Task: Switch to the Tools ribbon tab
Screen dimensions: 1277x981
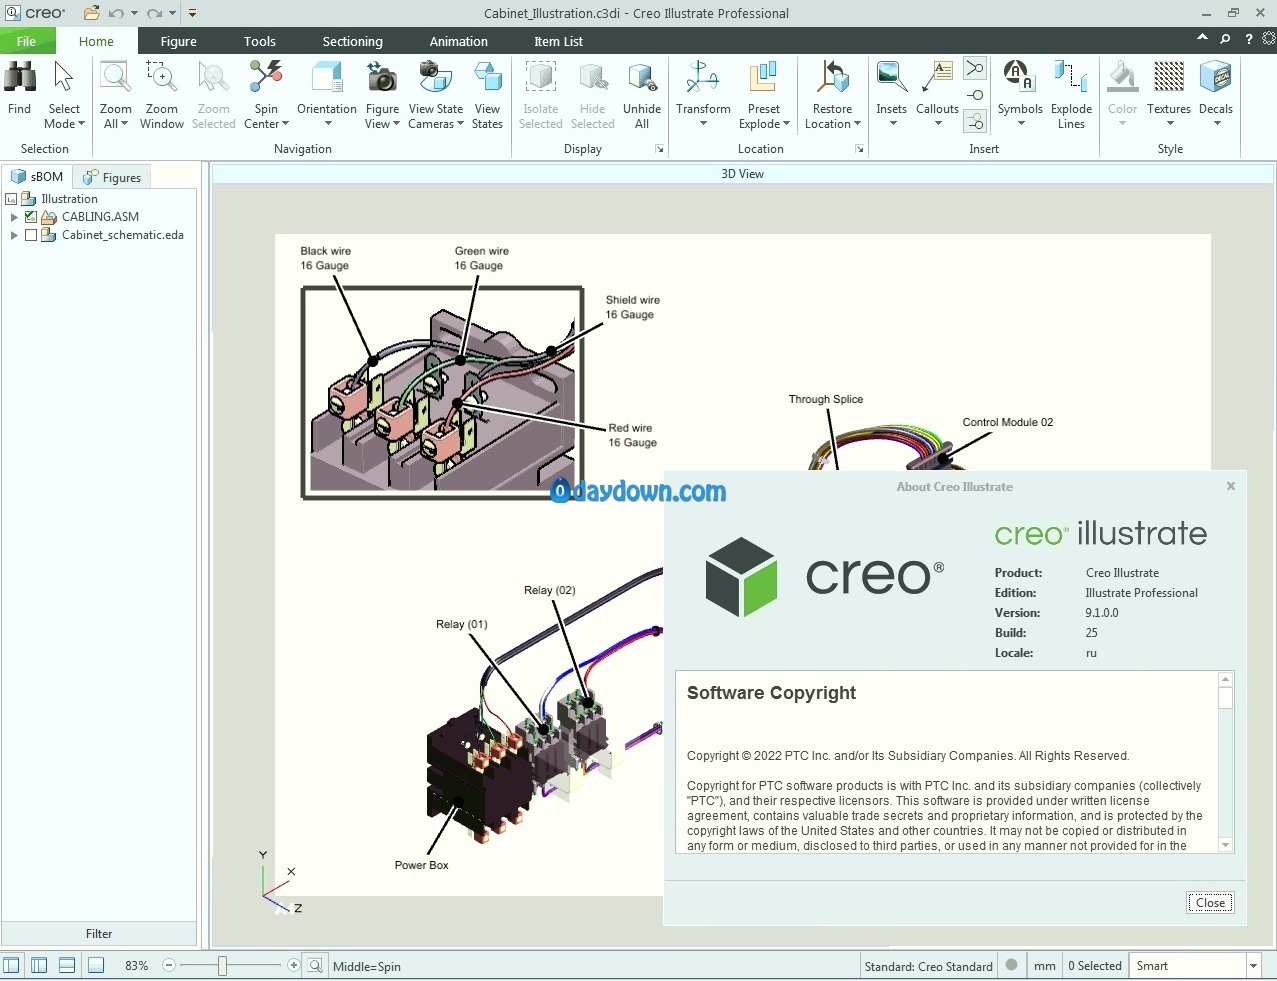Action: [259, 41]
